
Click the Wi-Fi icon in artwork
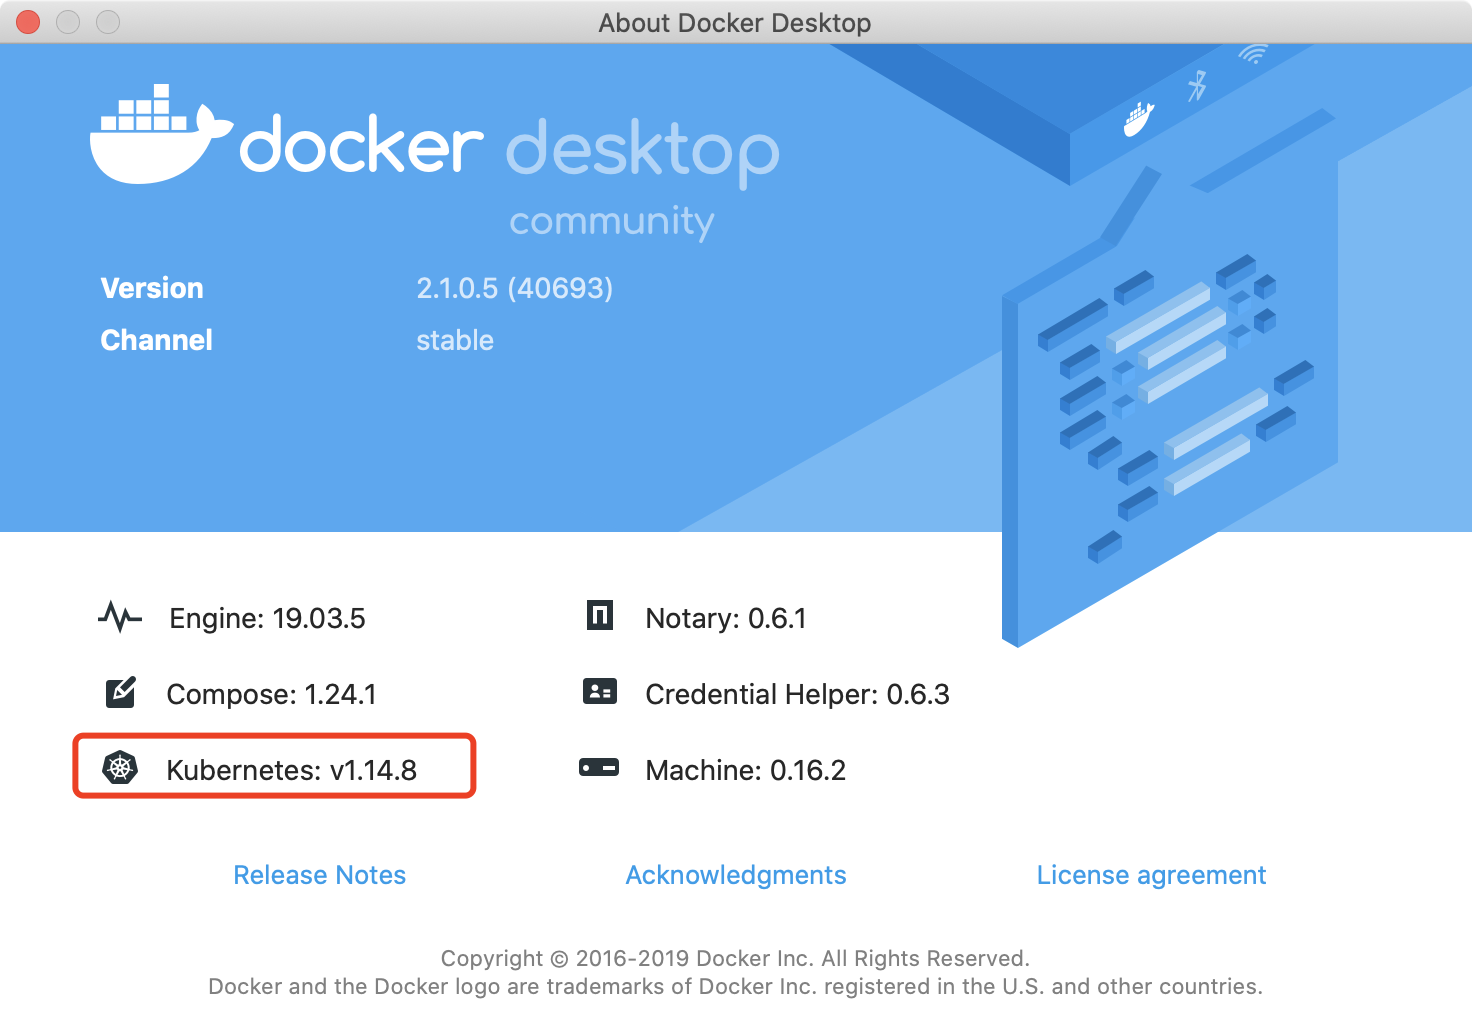(x=1252, y=54)
